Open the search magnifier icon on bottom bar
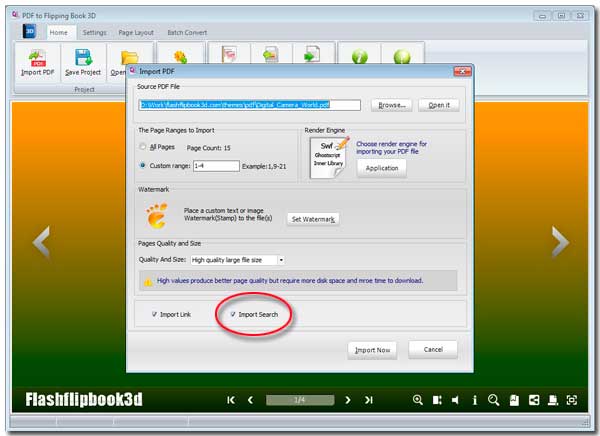This screenshot has width=600, height=436. pos(494,400)
